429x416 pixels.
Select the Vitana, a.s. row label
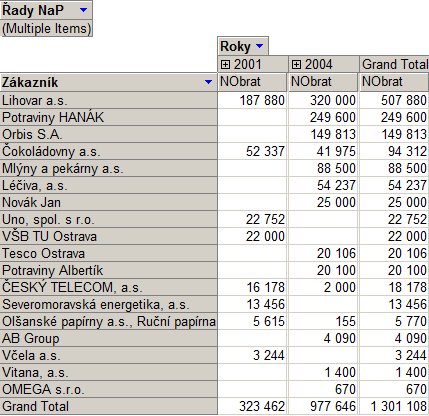pyautogui.click(x=109, y=372)
